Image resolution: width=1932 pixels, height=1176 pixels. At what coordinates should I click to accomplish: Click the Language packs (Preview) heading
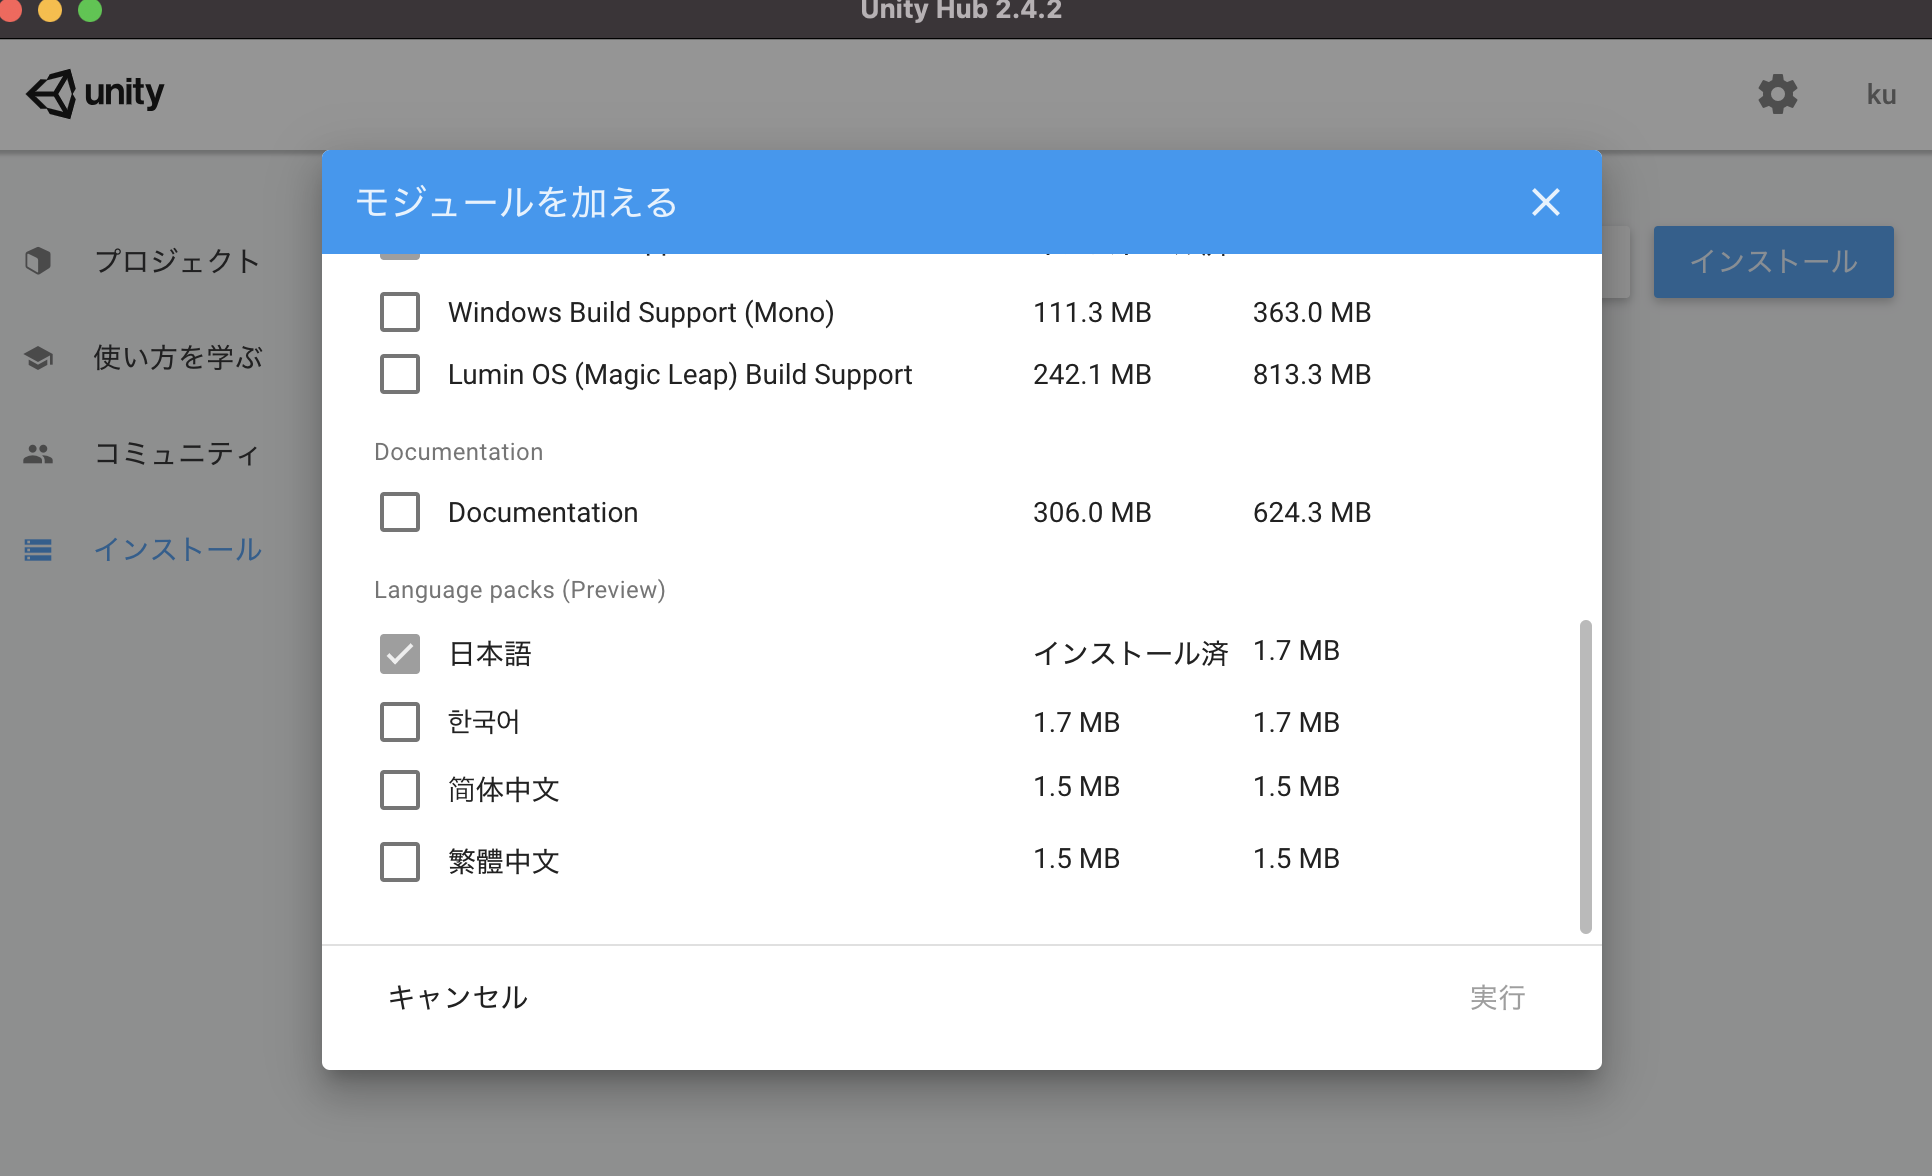[x=520, y=590]
